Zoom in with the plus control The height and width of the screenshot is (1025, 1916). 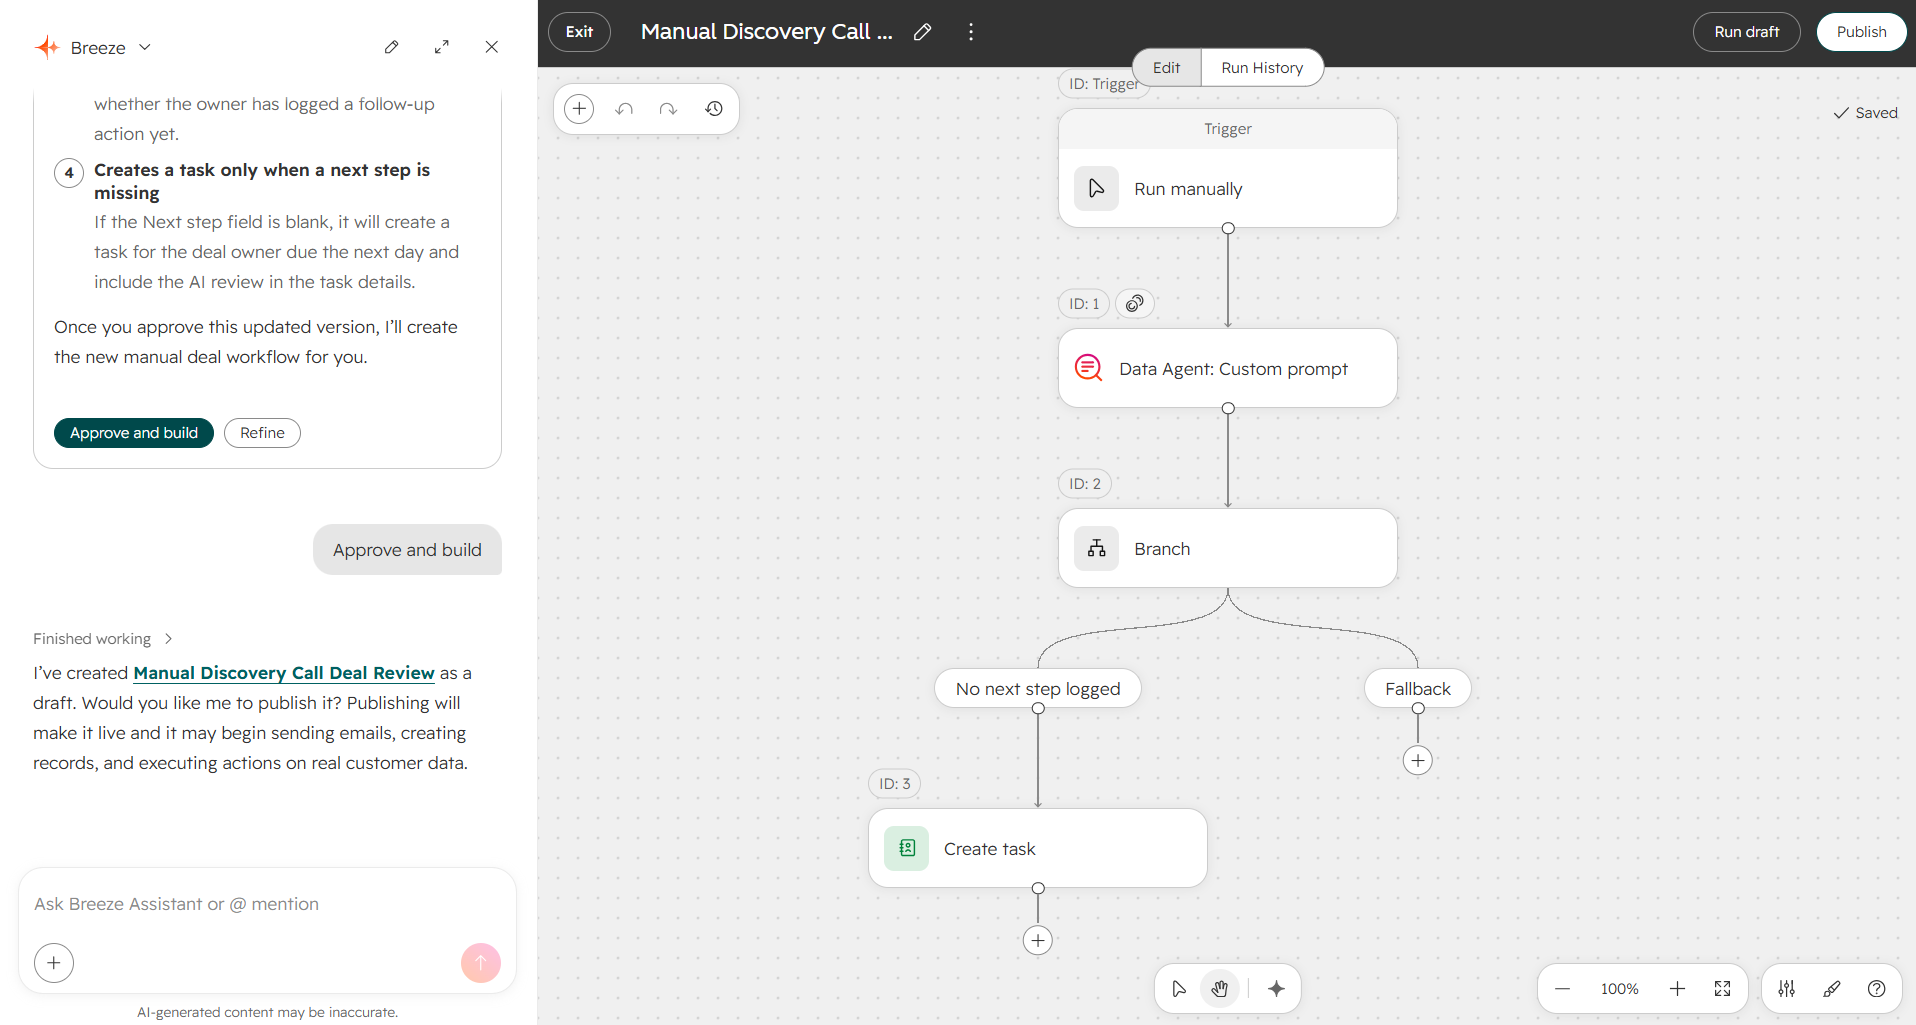(1677, 989)
